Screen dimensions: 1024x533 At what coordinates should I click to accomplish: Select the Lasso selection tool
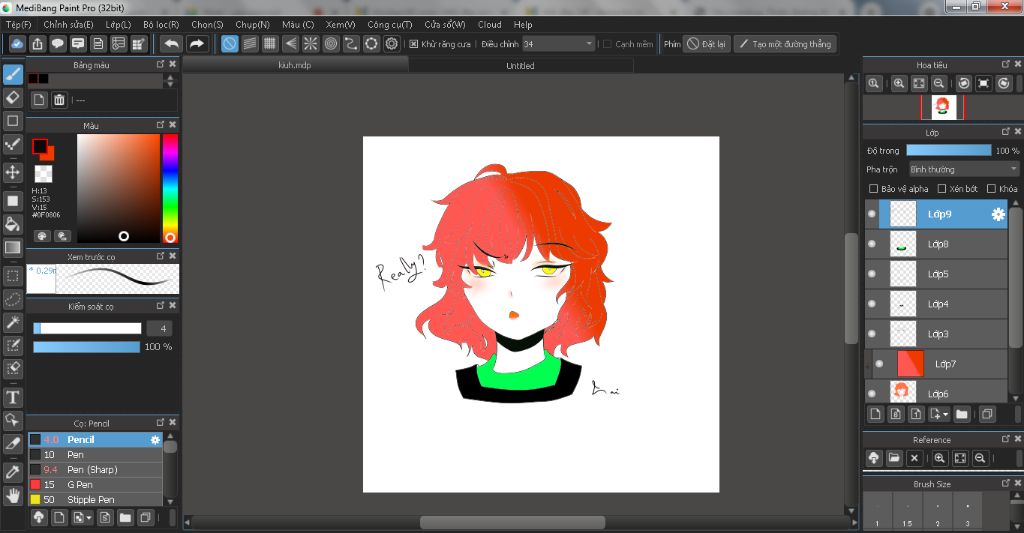point(12,299)
